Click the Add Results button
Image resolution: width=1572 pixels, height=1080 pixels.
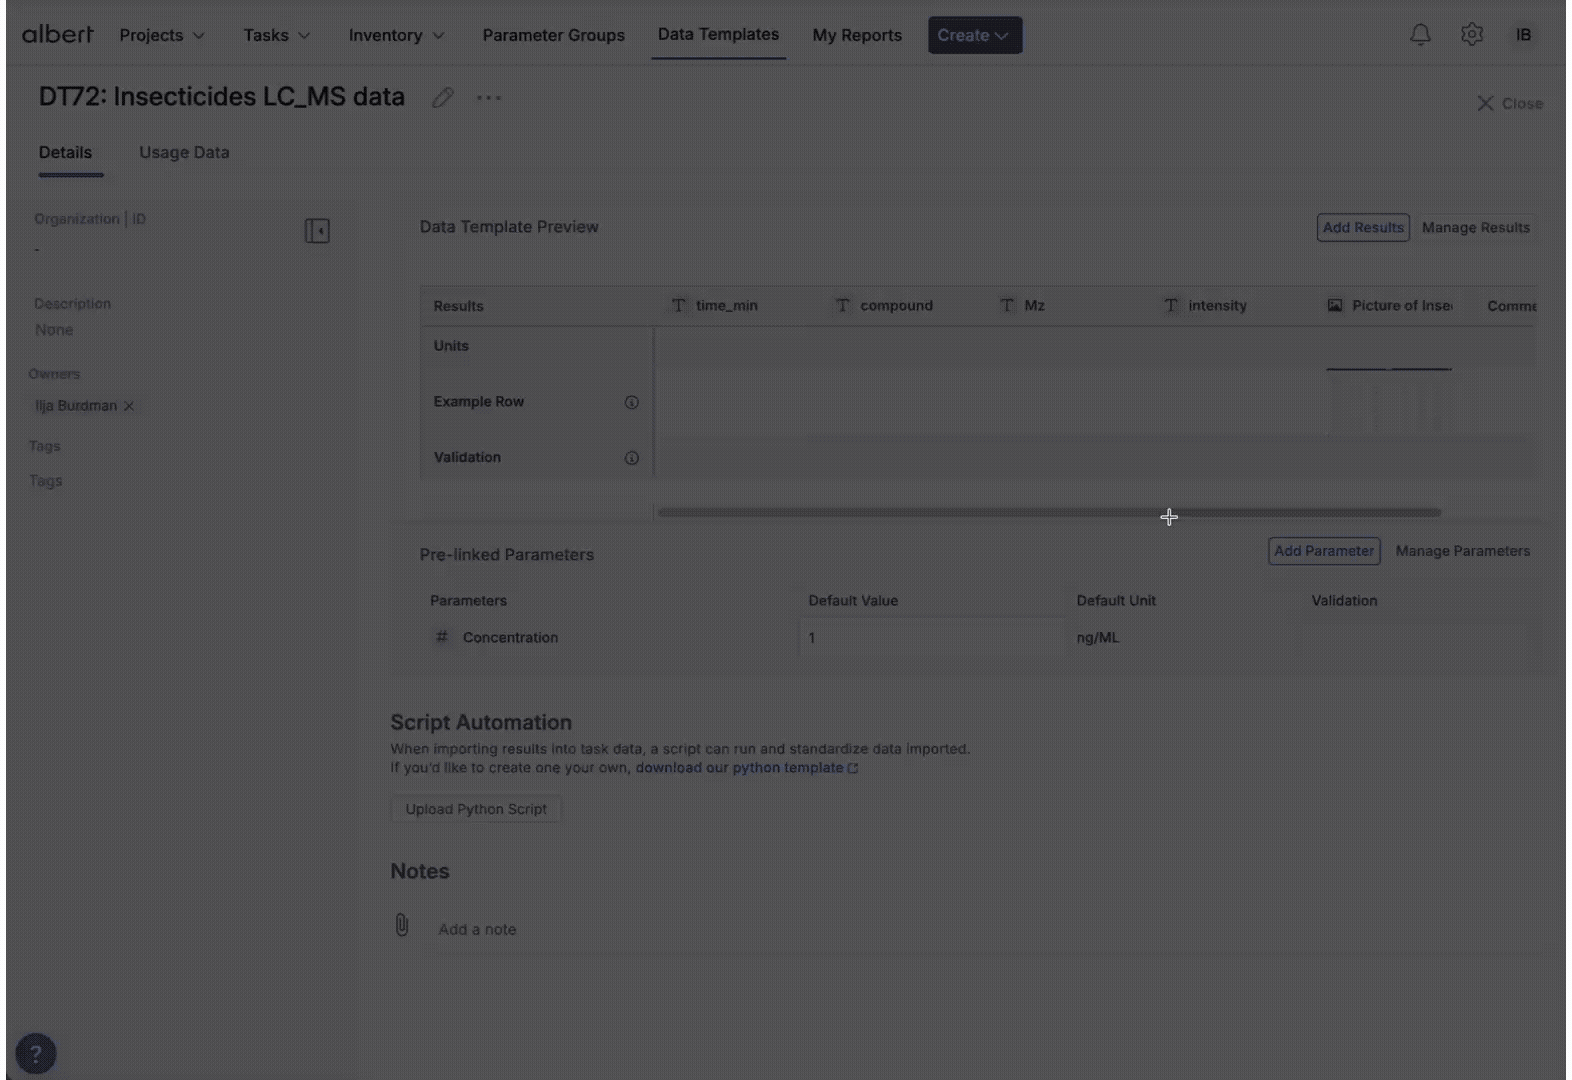point(1362,228)
